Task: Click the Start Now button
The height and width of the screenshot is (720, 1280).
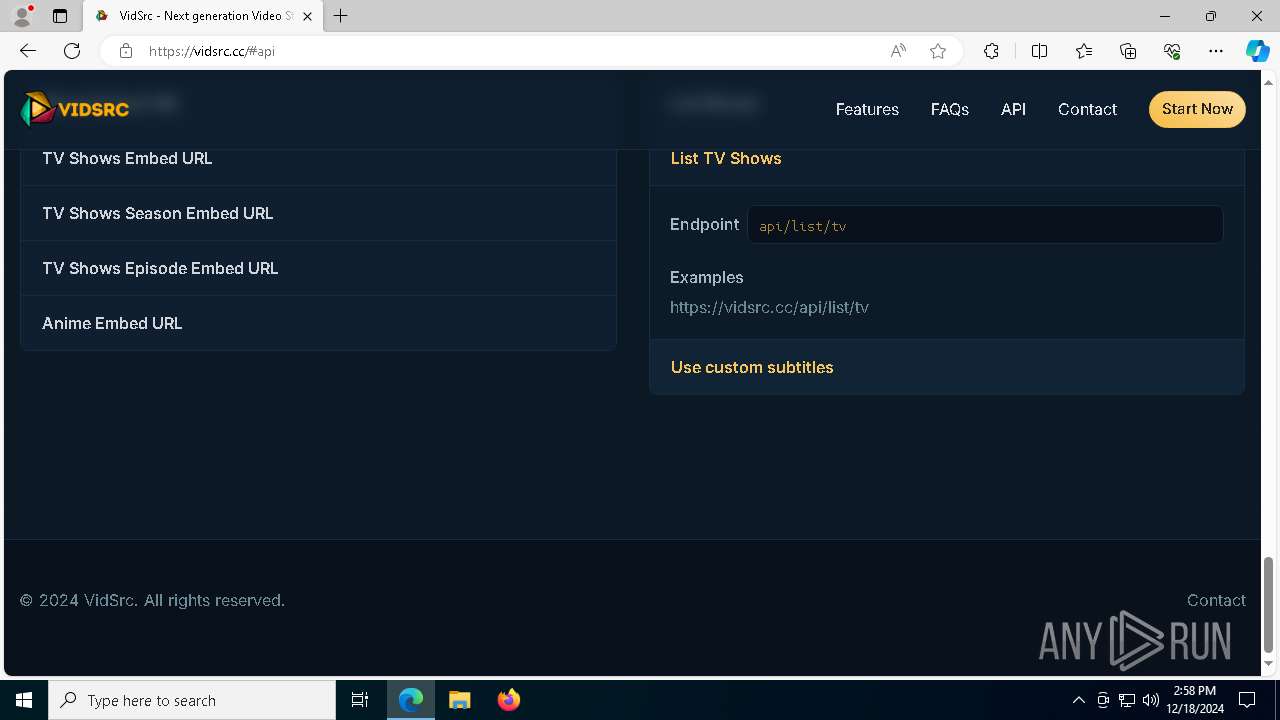Action: point(1197,109)
